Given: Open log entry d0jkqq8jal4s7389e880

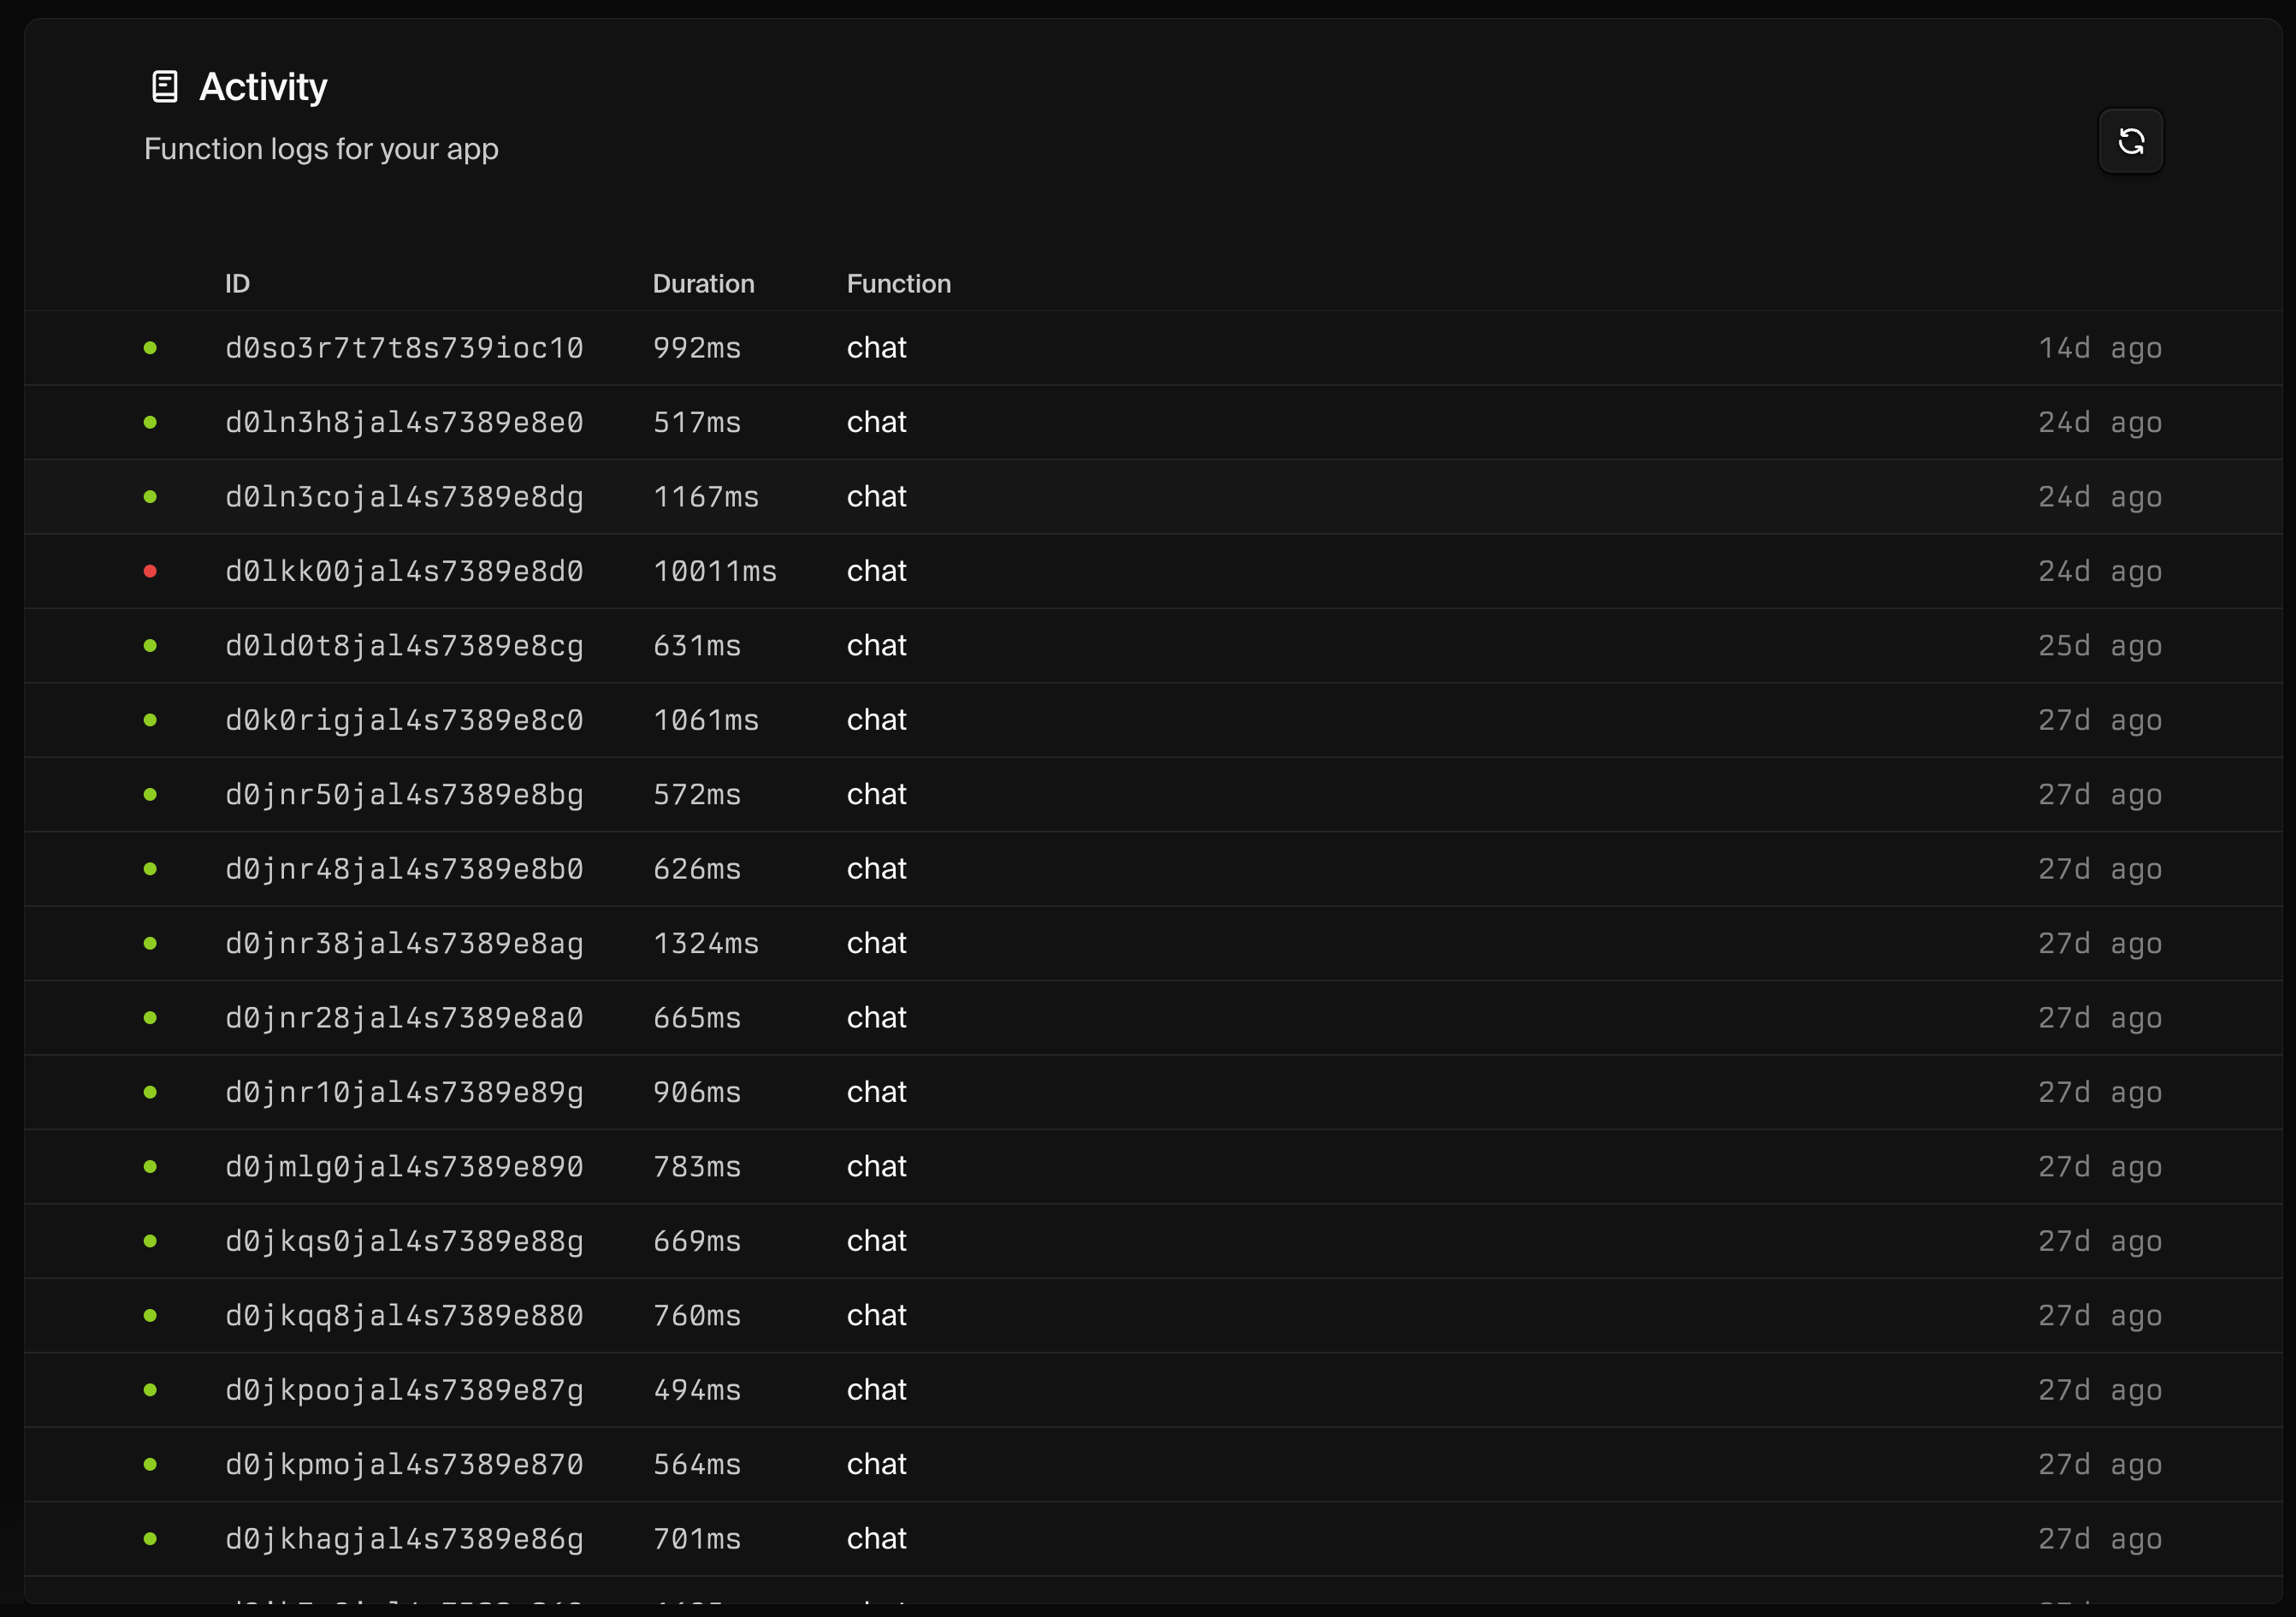Looking at the screenshot, I should coord(404,1315).
